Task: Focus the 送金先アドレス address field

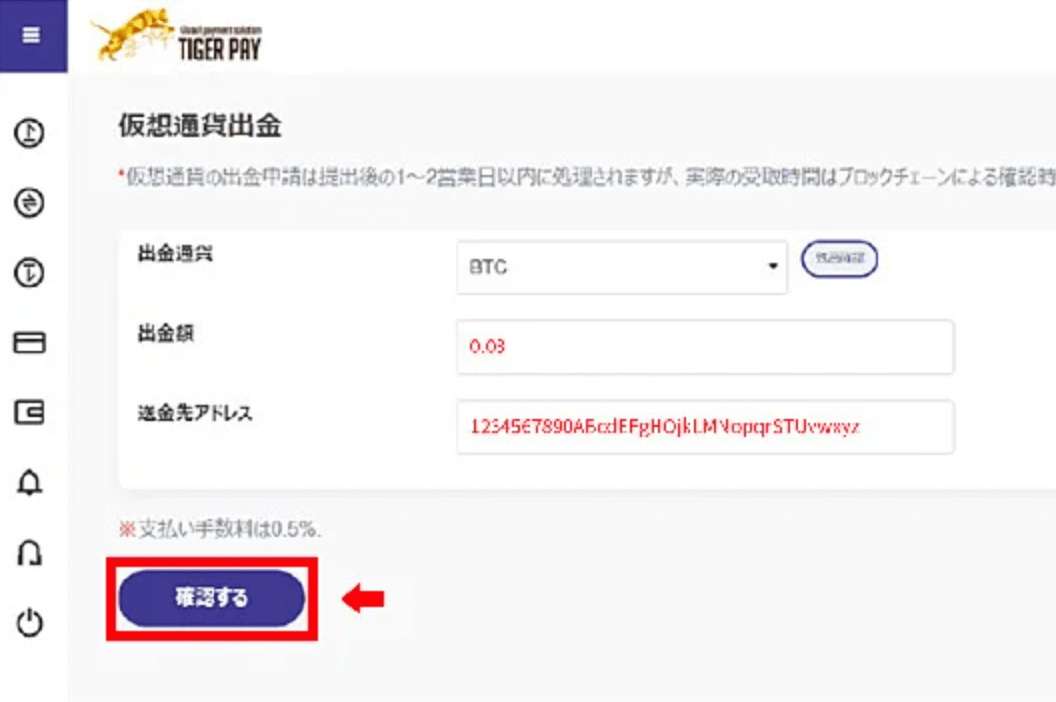Action: point(705,427)
